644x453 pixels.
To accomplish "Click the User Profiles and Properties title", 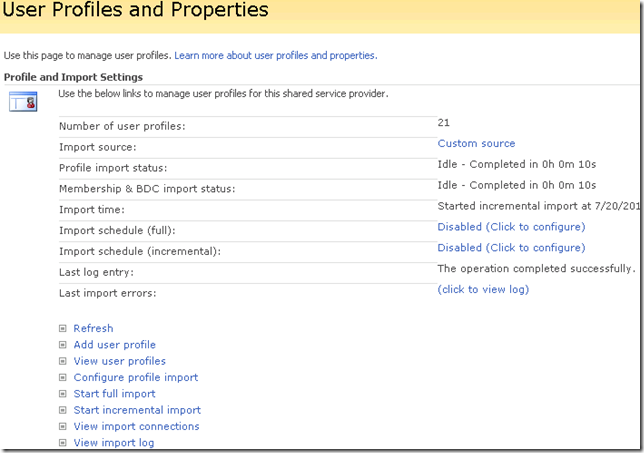I will click(x=135, y=9).
